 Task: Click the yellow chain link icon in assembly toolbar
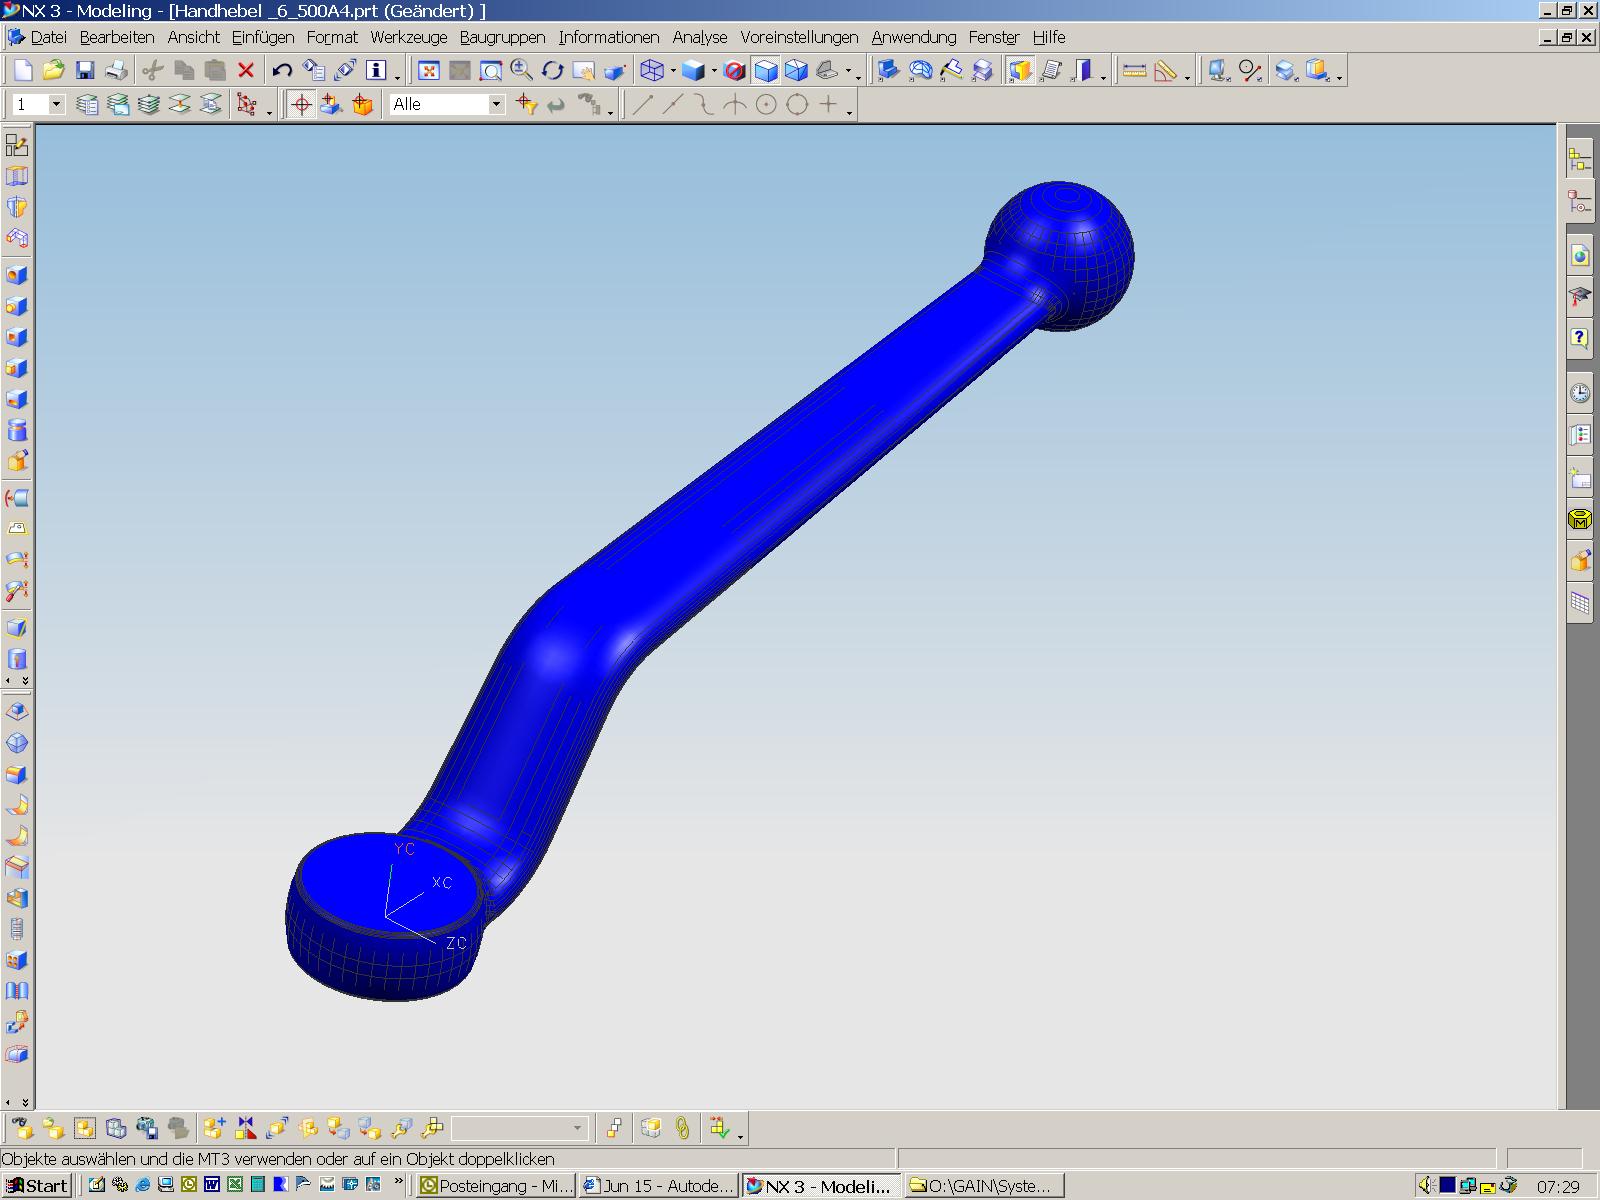coord(682,1128)
